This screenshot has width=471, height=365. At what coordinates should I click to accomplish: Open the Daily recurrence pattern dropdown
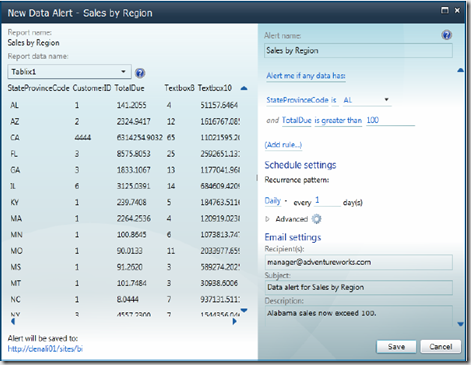276,201
